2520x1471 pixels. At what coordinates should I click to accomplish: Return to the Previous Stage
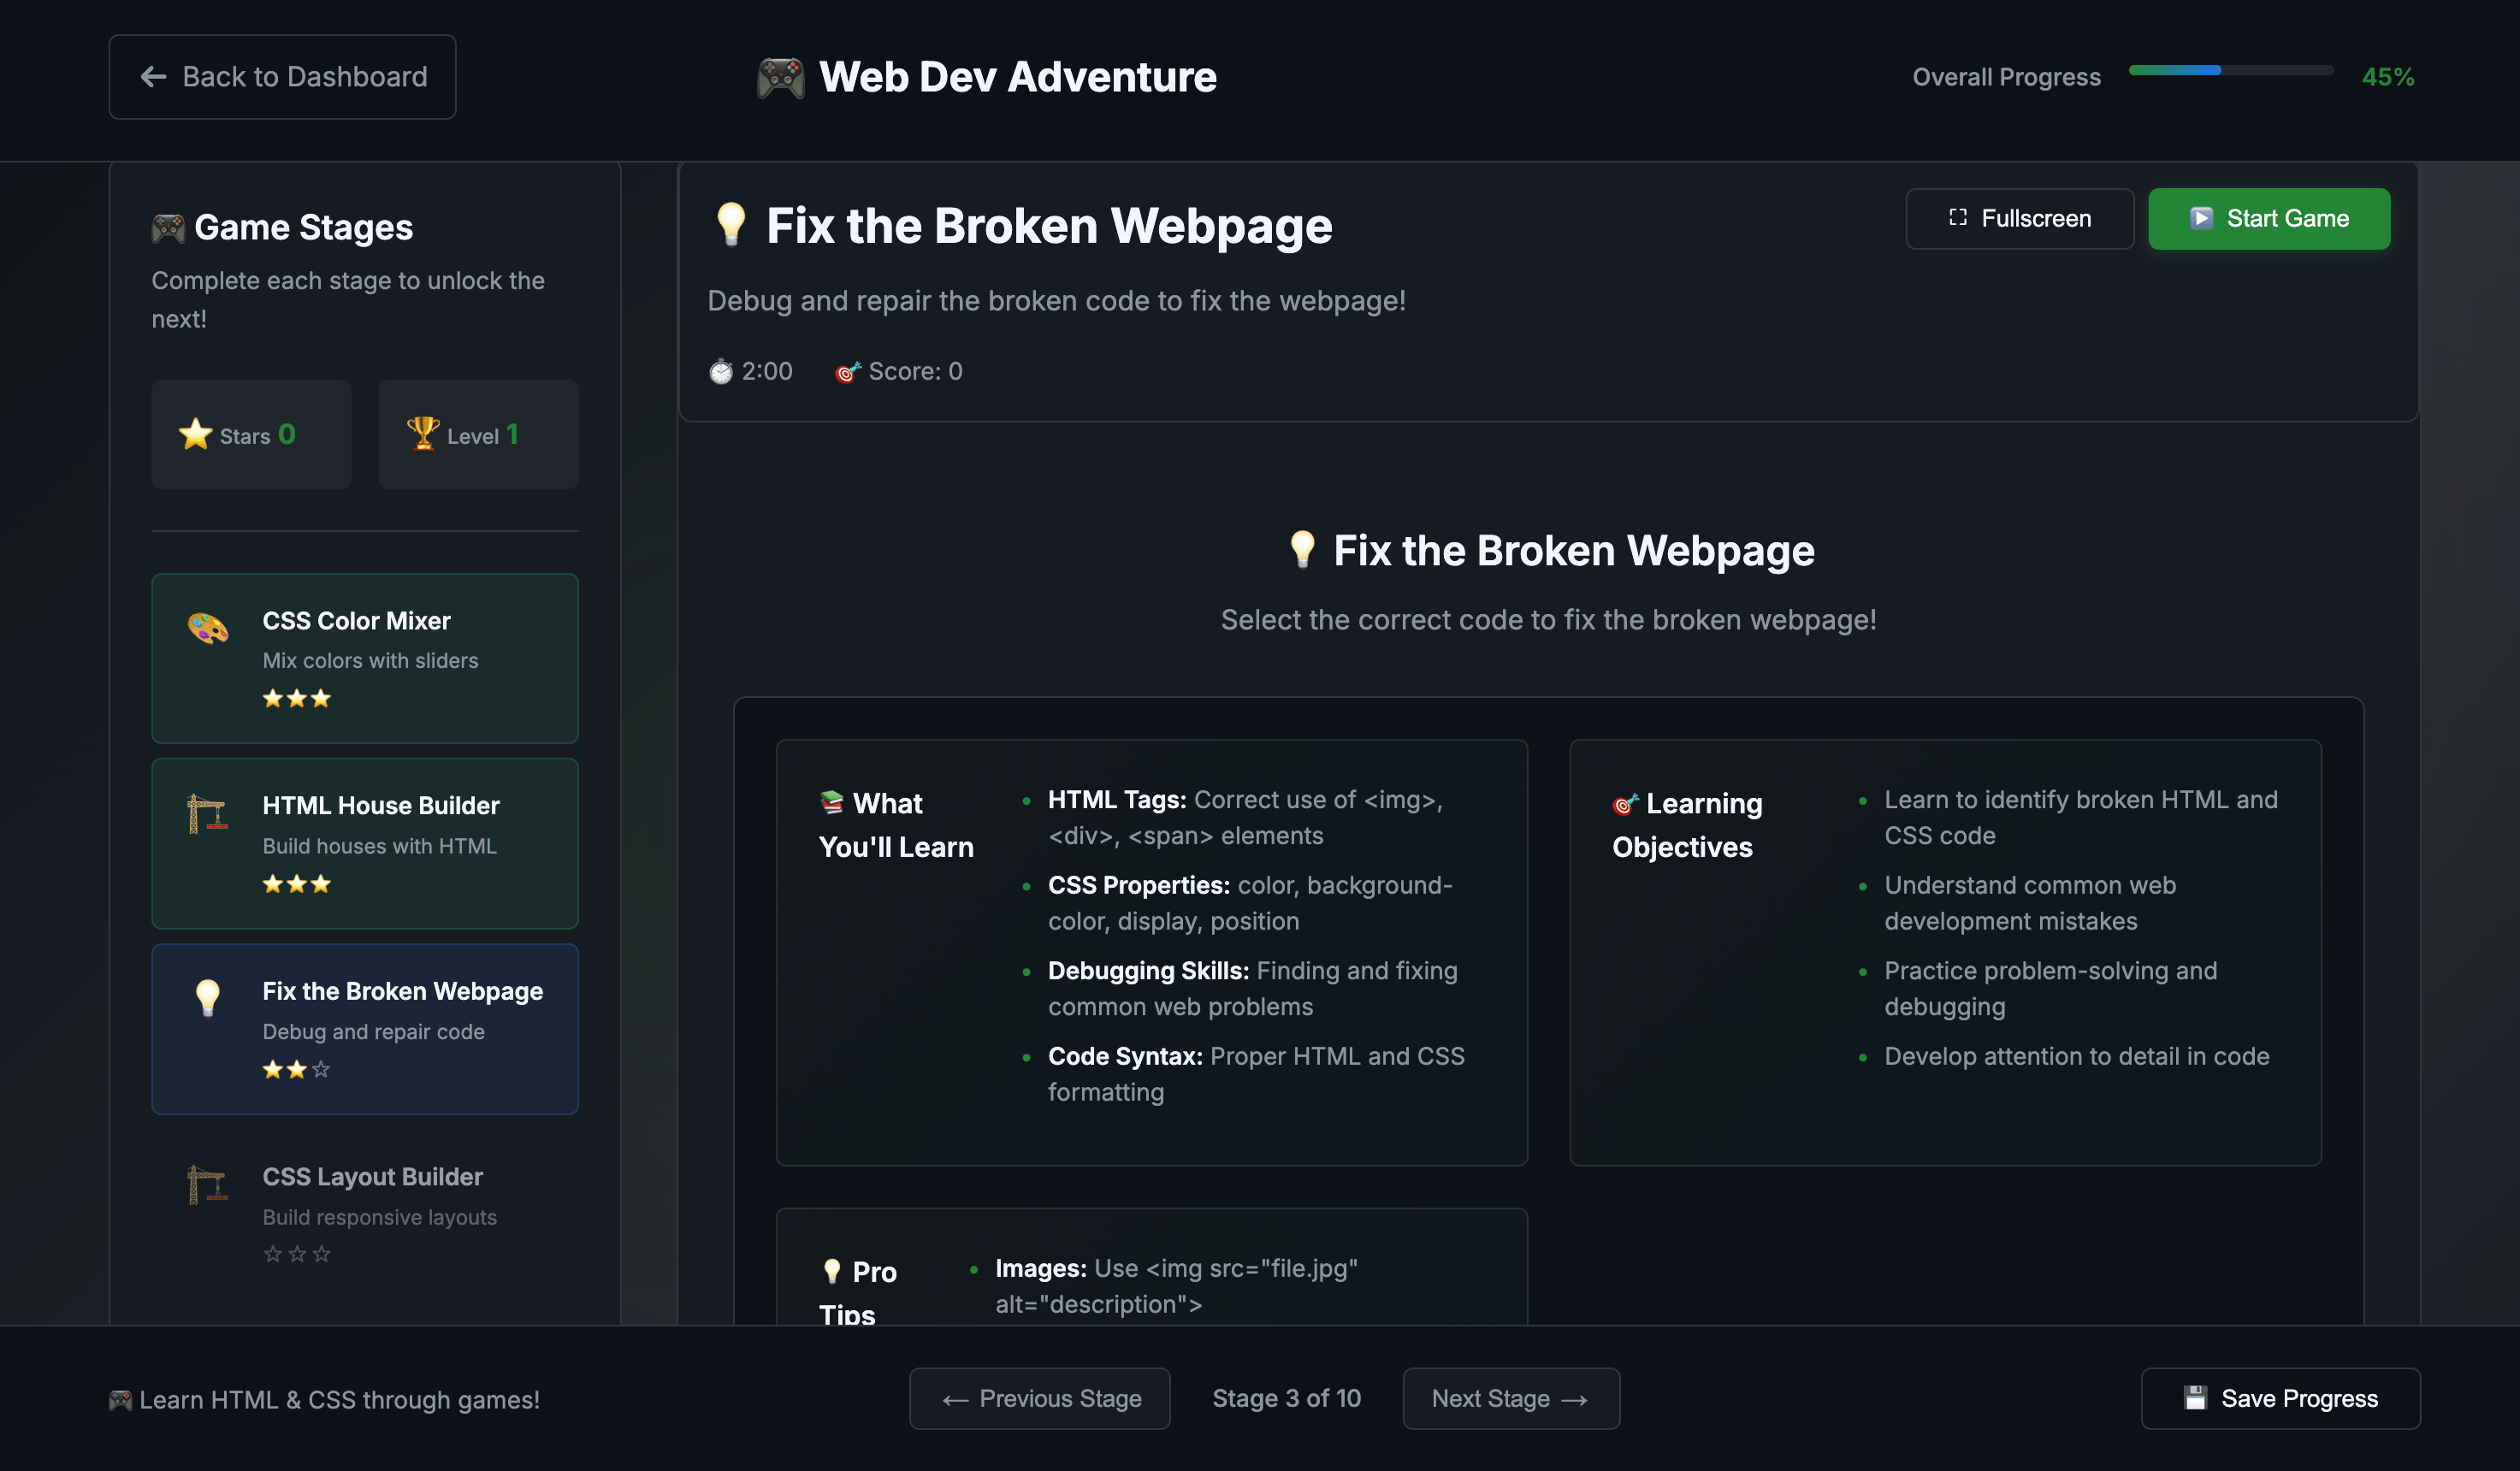click(x=1039, y=1398)
